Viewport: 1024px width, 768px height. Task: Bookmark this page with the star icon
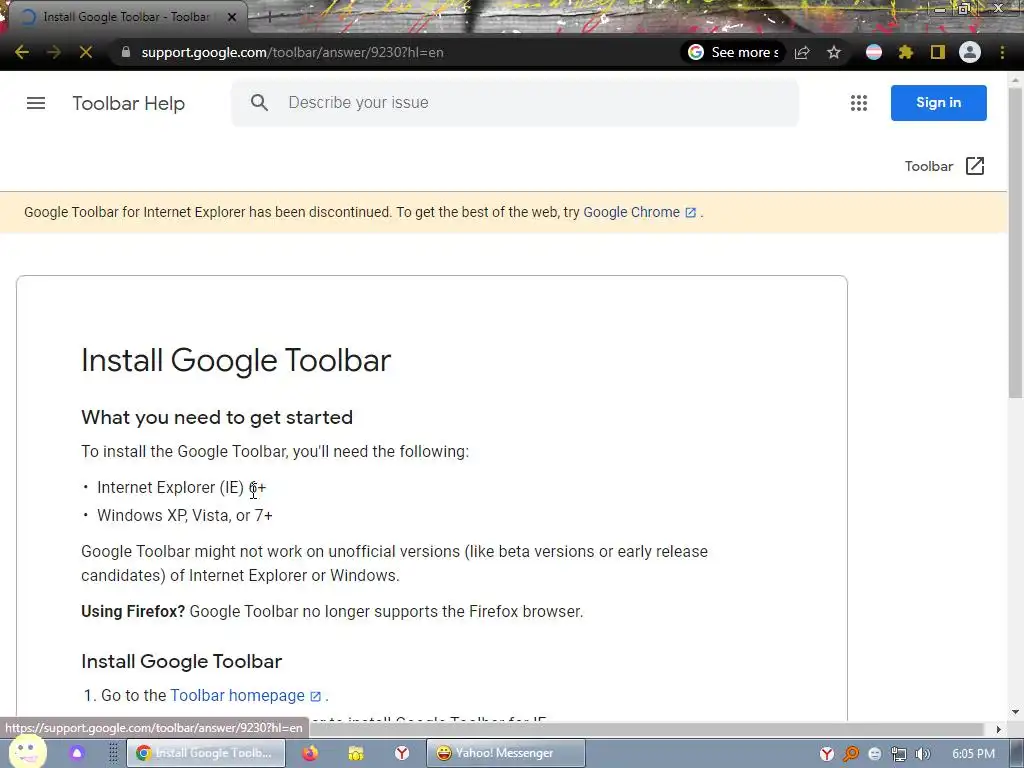(x=834, y=52)
